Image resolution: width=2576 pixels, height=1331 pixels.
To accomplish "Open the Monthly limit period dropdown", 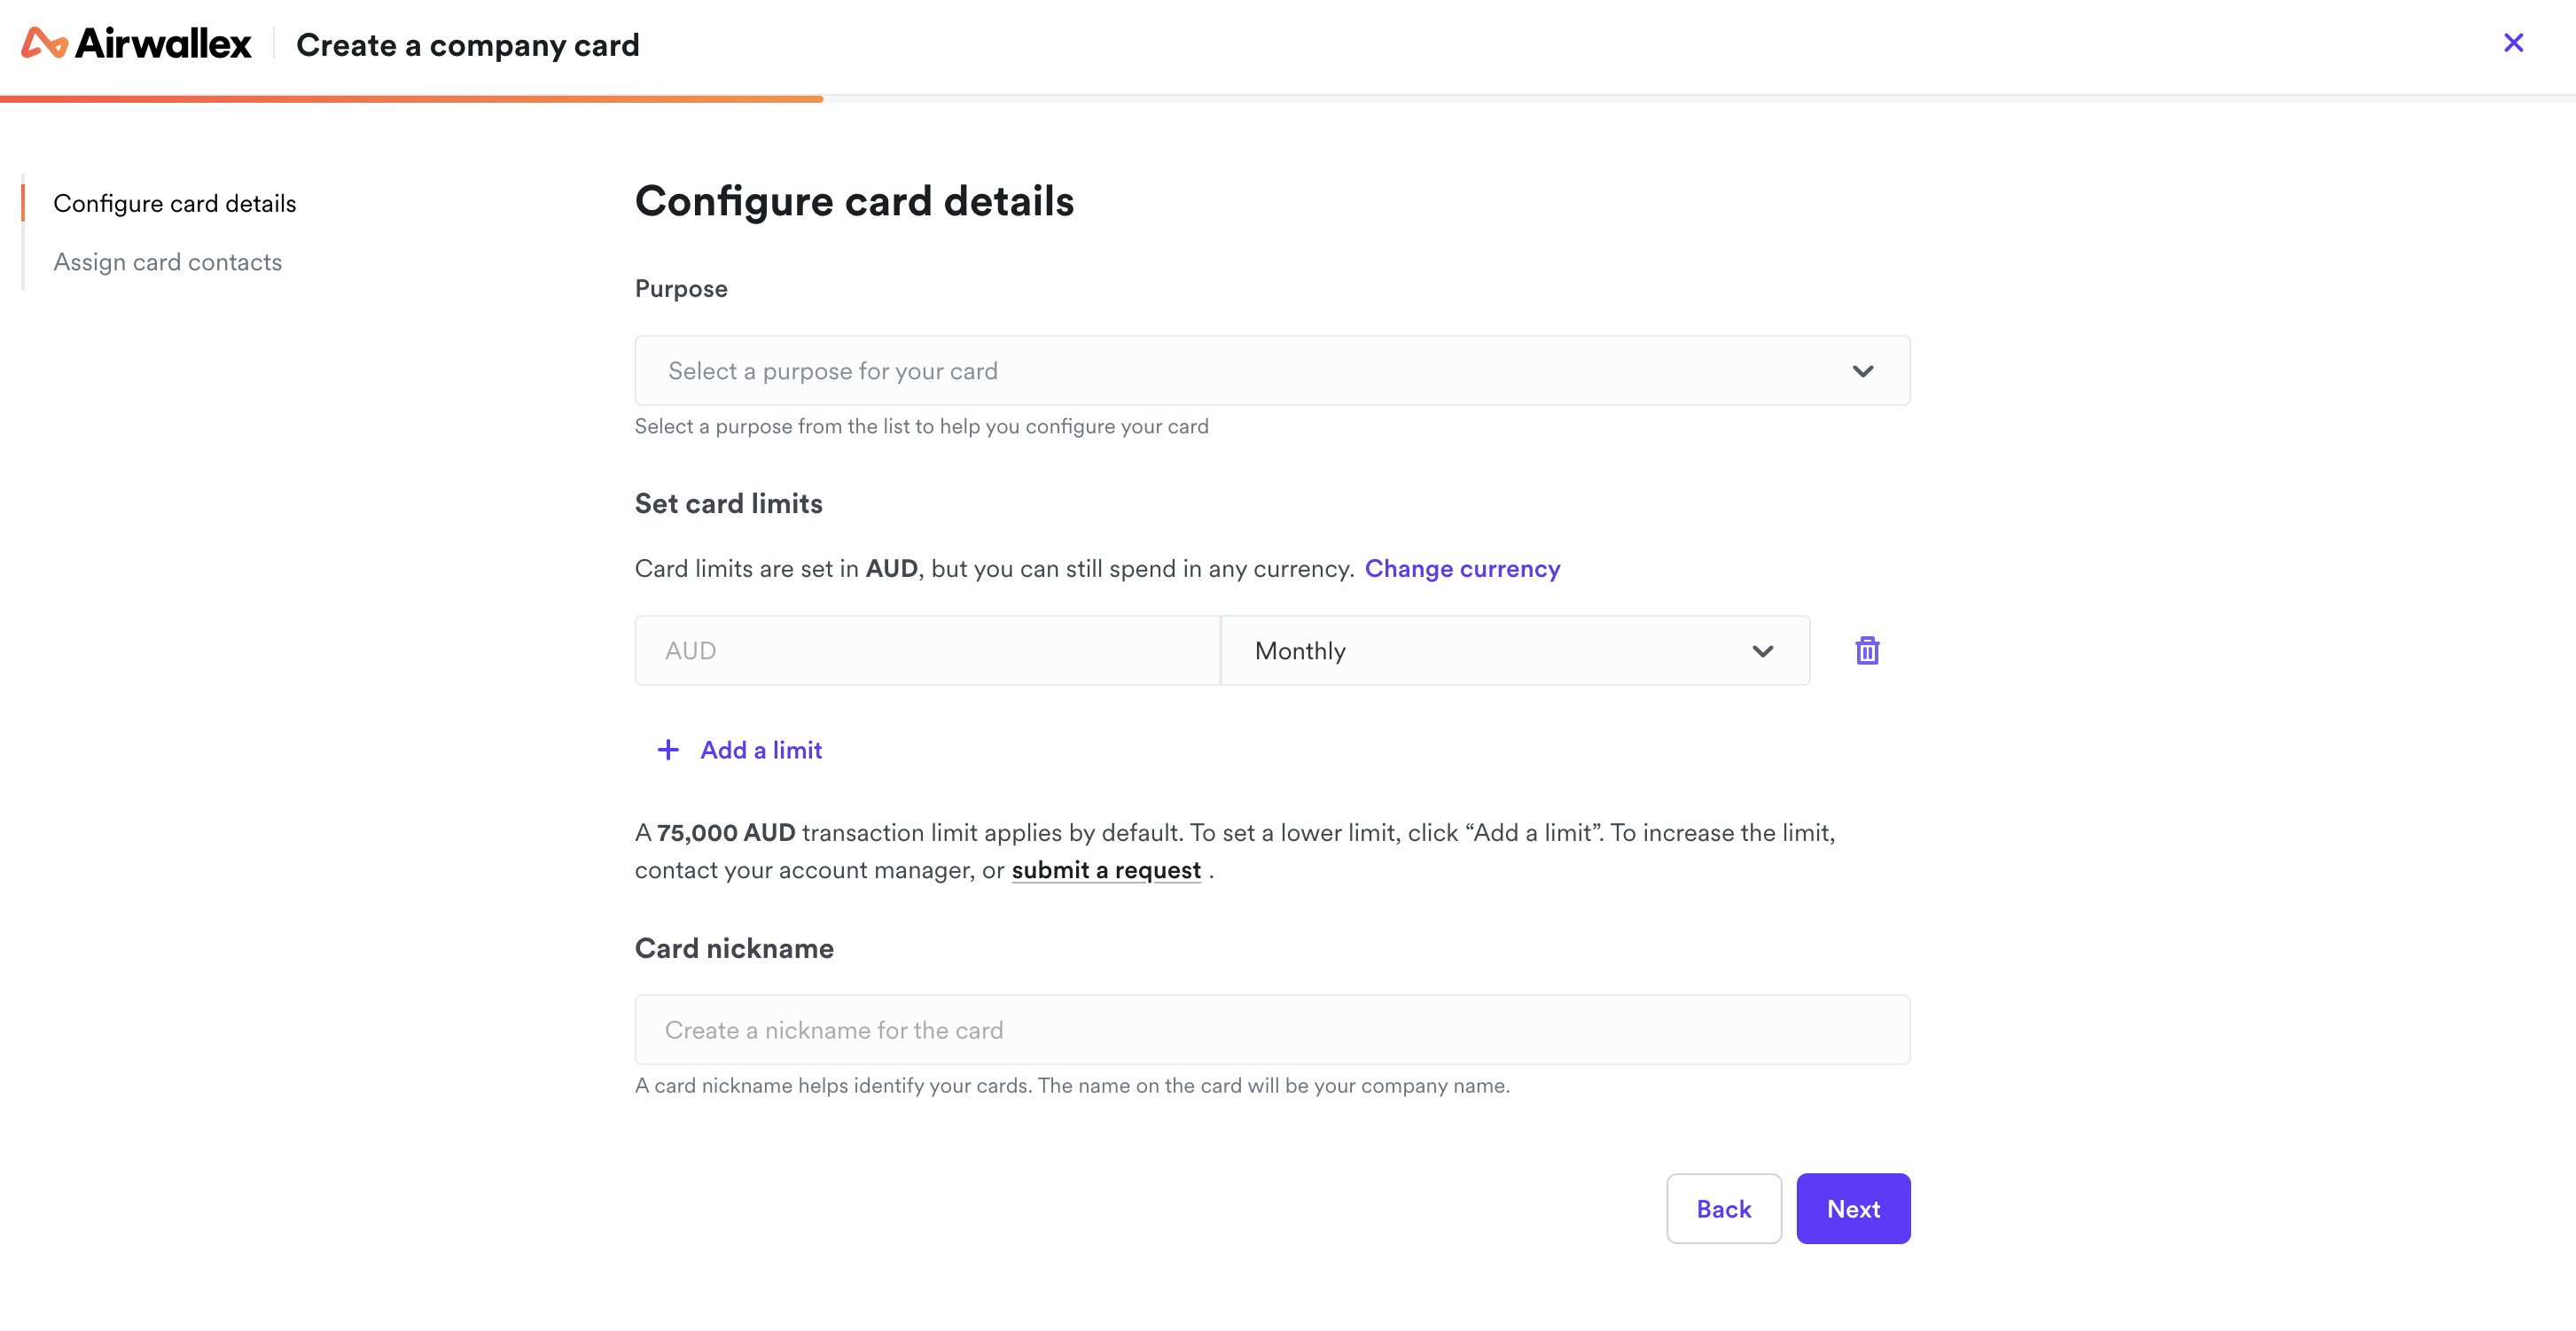I will [x=1515, y=651].
